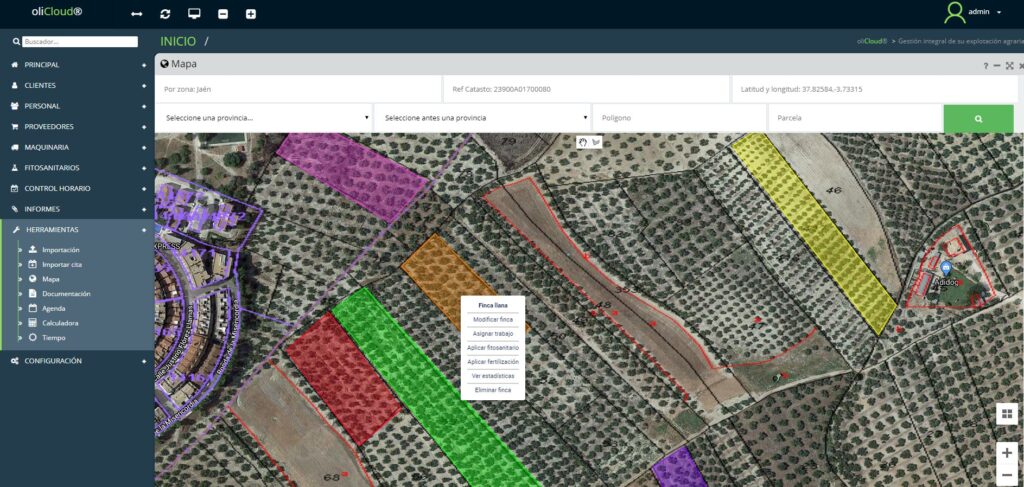
Task: Open the Calculadora submenu link
Action: [x=60, y=323]
